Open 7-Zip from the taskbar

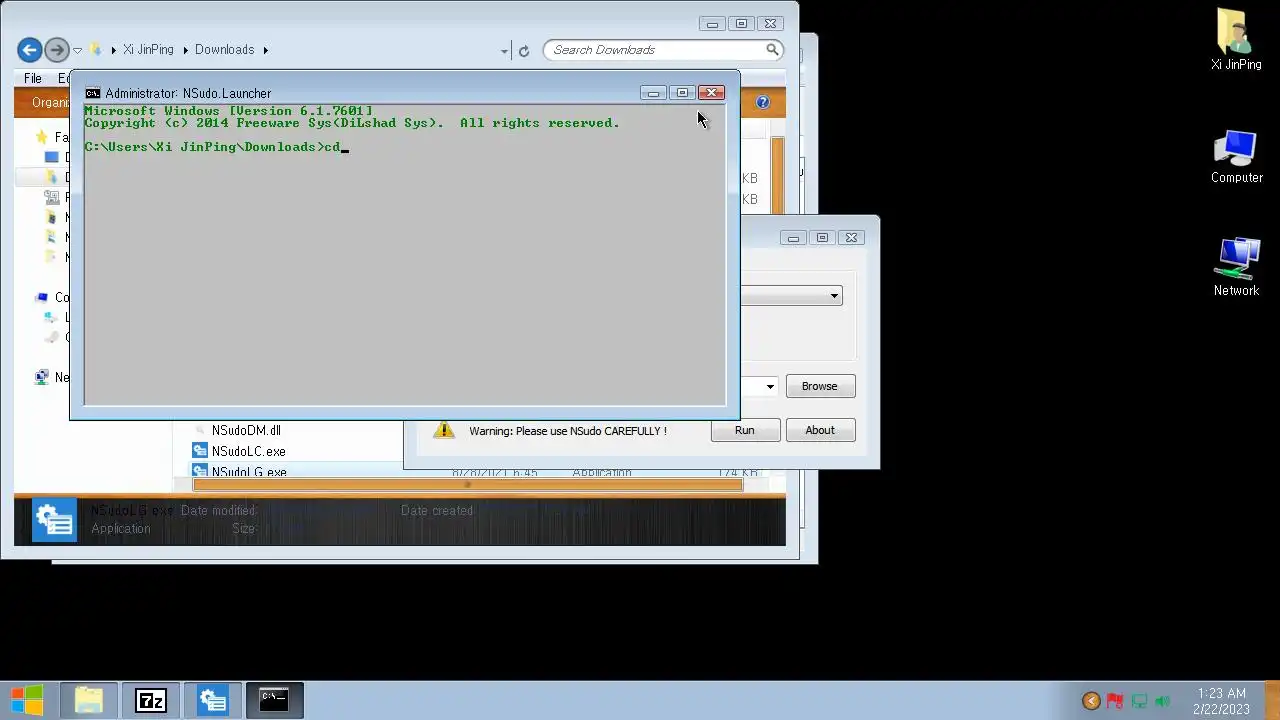tap(151, 700)
